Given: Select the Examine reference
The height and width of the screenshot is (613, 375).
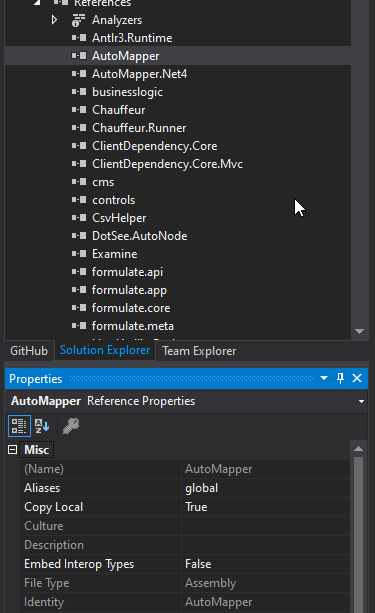Looking at the screenshot, I should point(115,254).
